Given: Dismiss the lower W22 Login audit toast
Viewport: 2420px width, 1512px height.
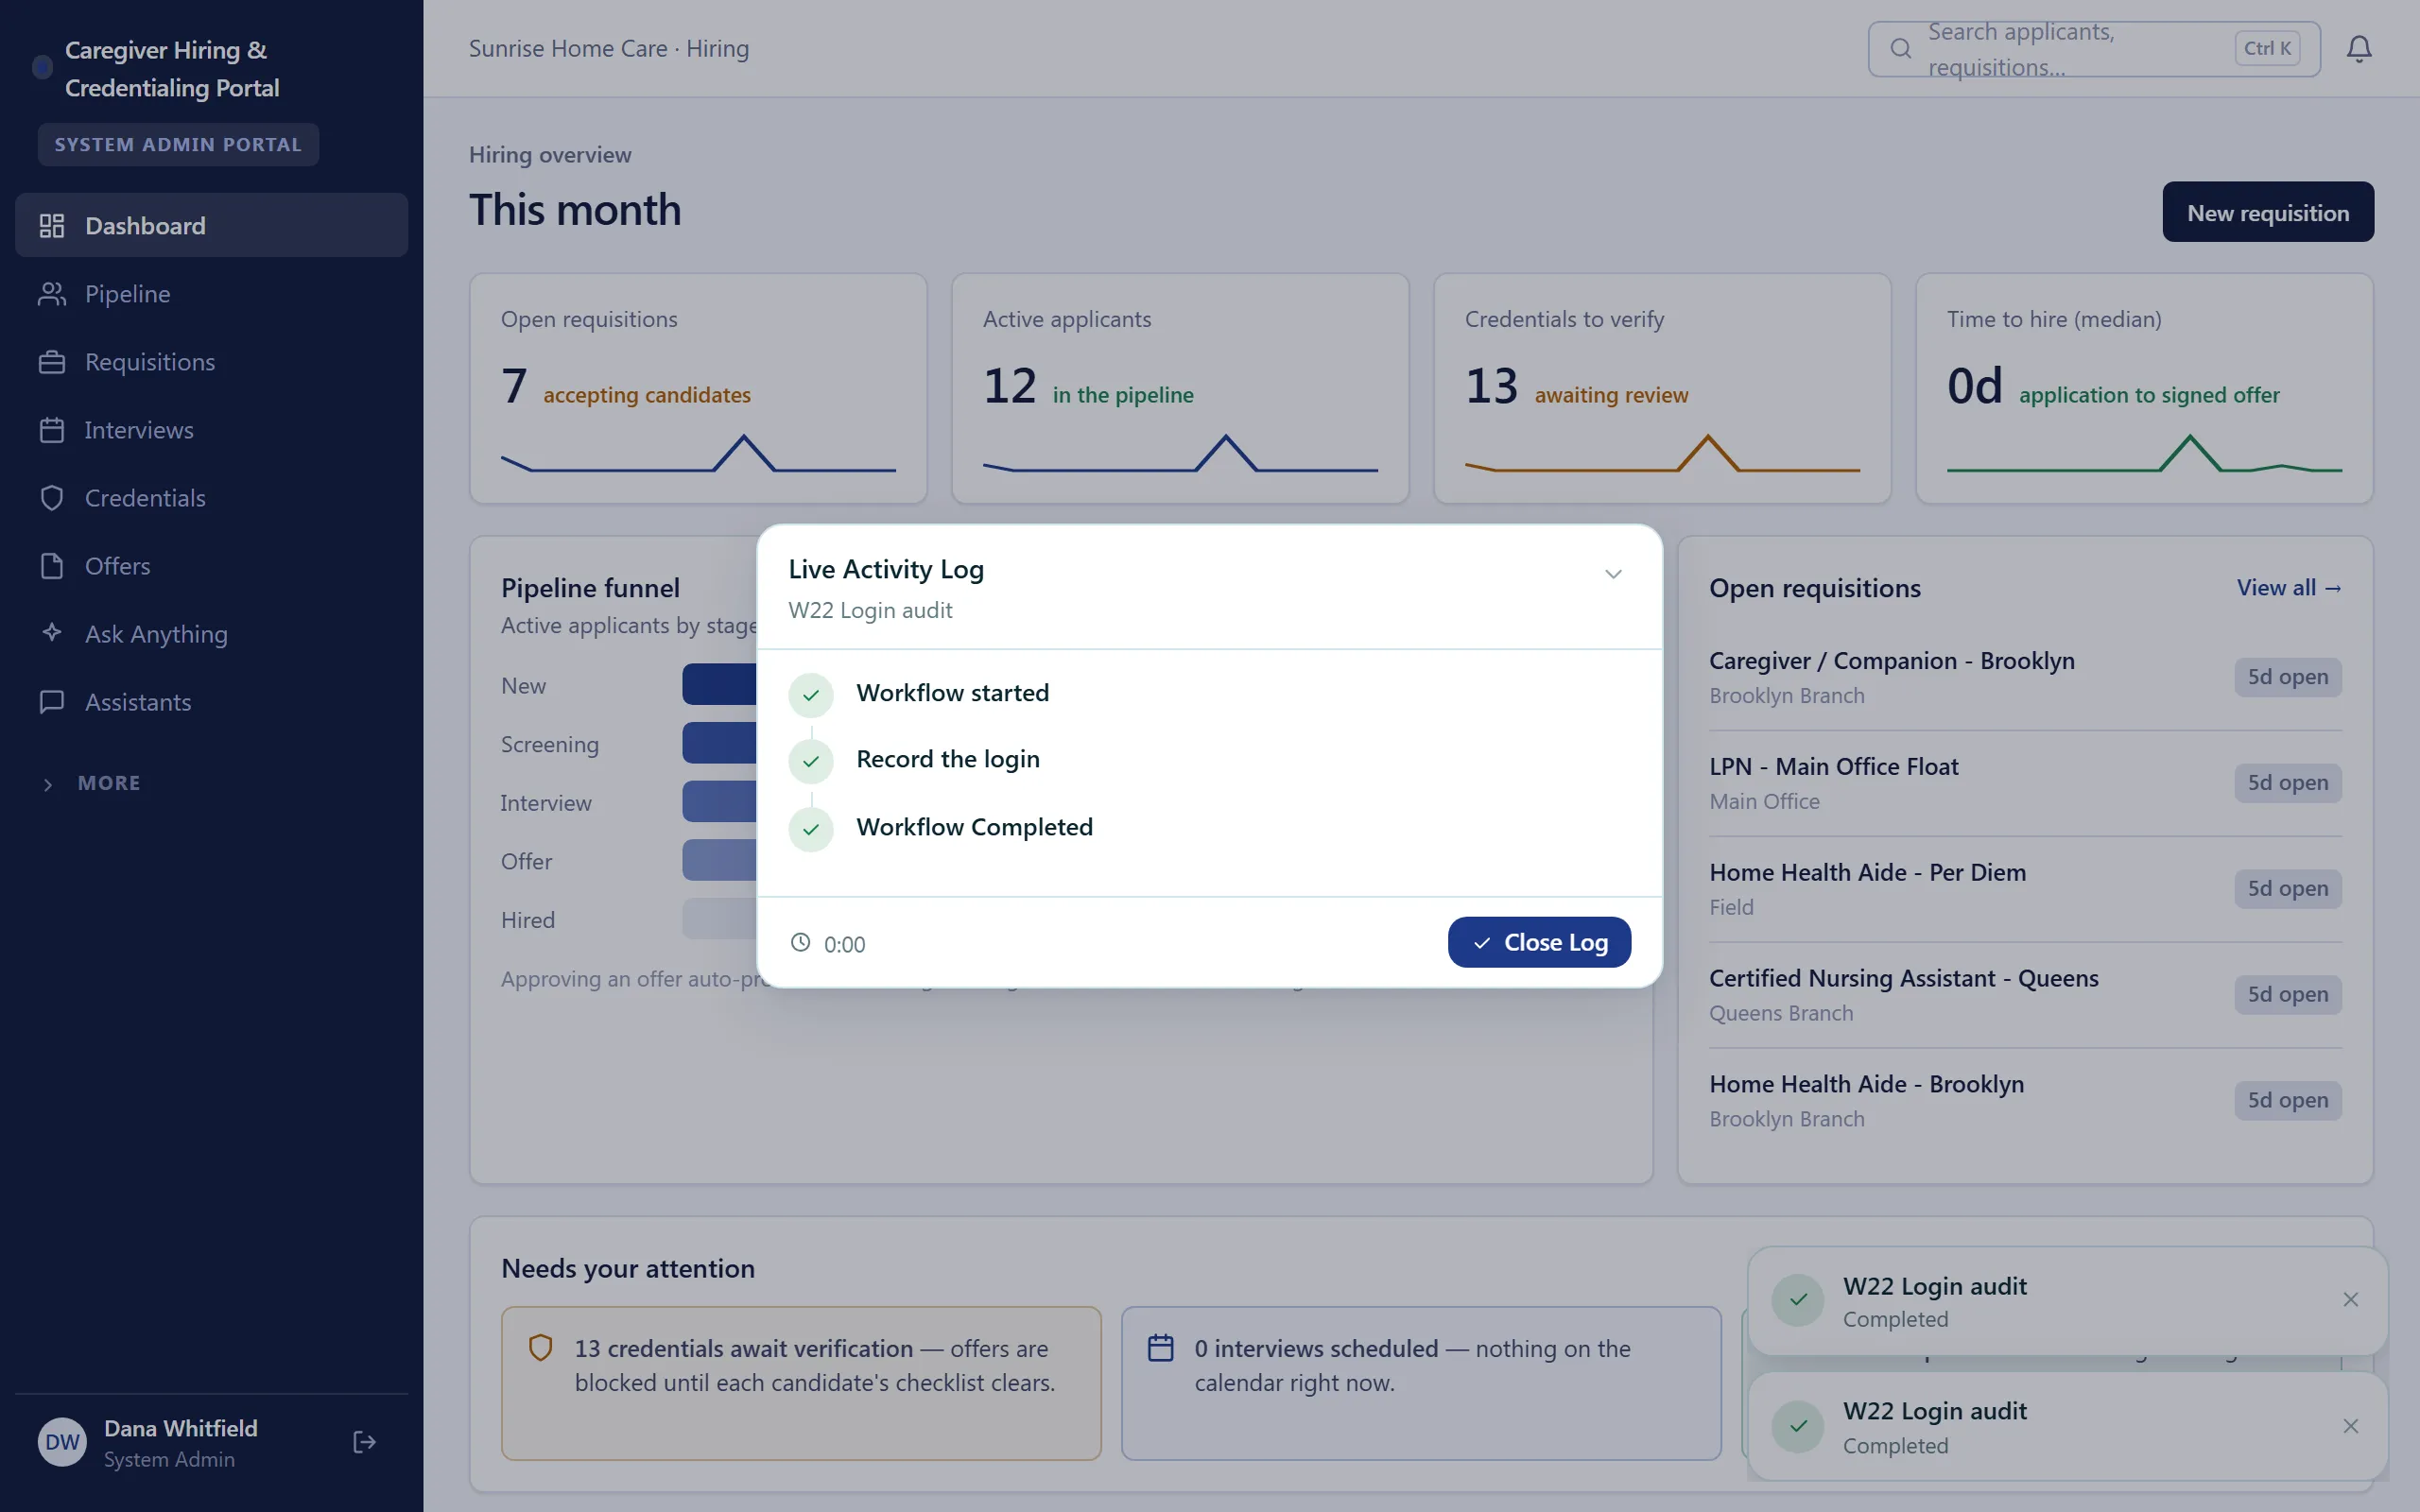Looking at the screenshot, I should tap(2351, 1427).
